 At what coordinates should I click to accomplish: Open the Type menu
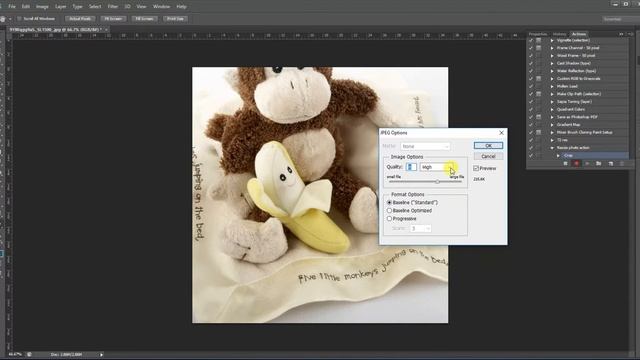77,7
